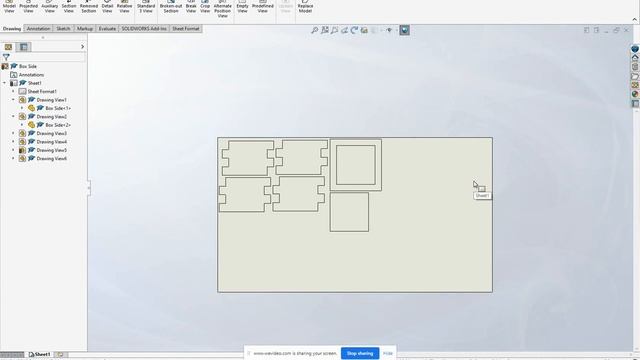Switch to the Drawing tab

tap(12, 29)
